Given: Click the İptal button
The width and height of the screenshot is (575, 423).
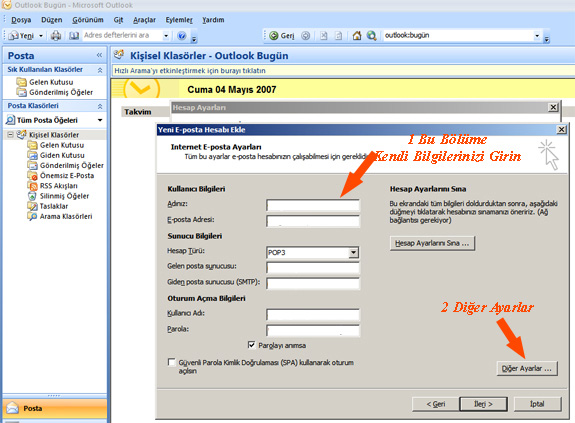Looking at the screenshot, I should click(537, 404).
